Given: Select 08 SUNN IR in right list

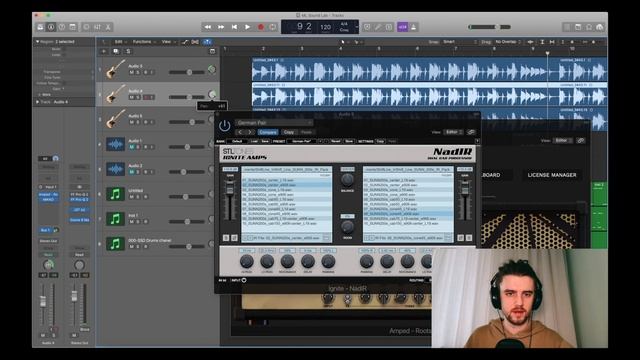Looking at the screenshot, I should (408, 214).
